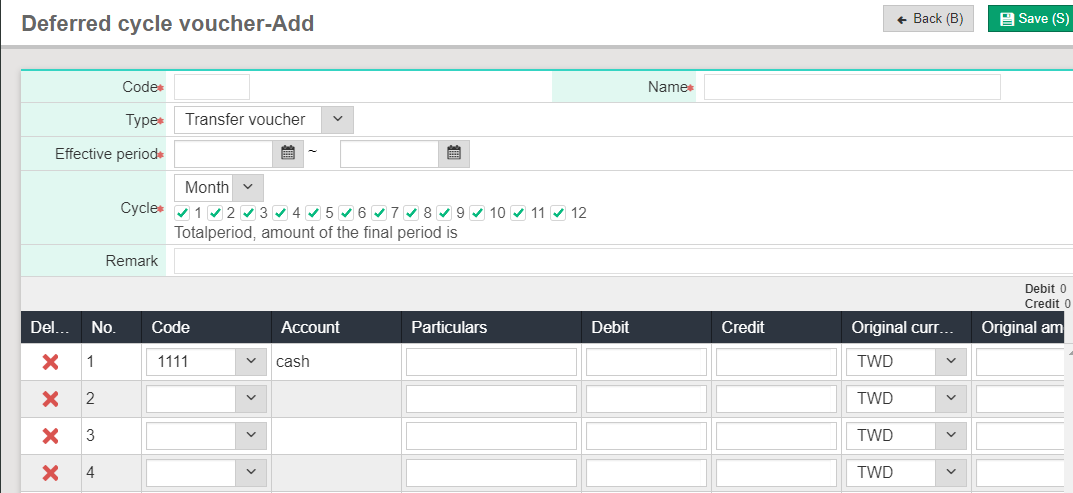Click the Debit column header
The image size is (1073, 493).
coord(610,327)
